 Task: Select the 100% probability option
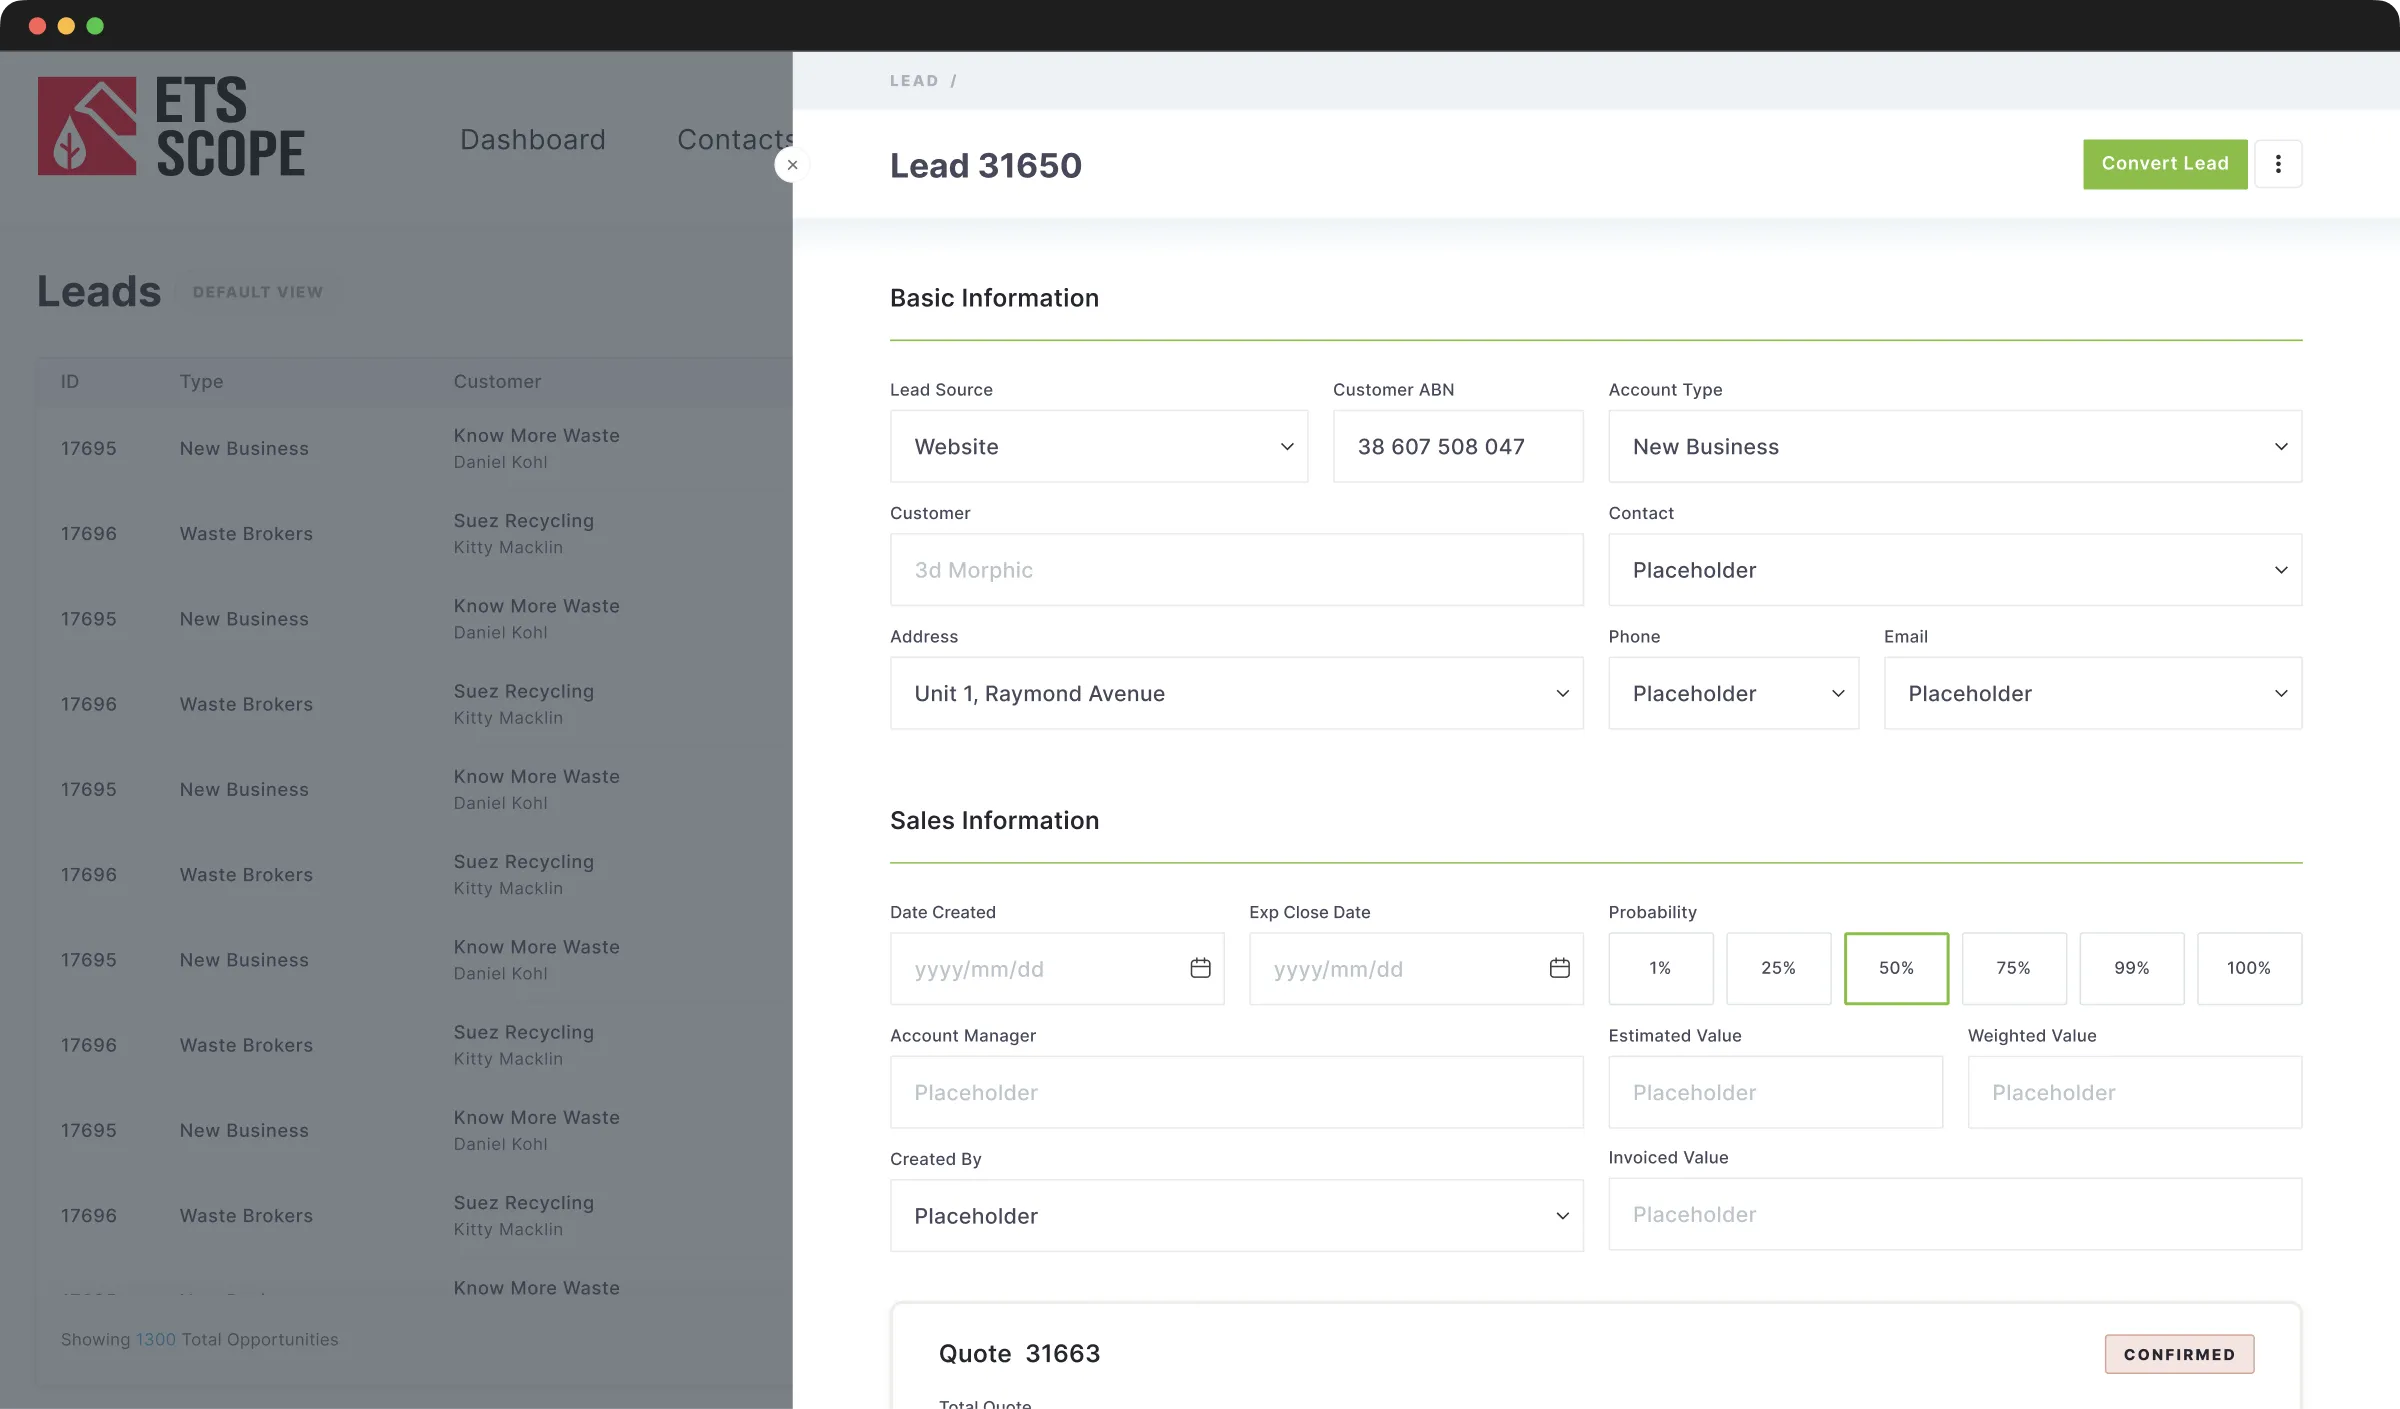click(x=2249, y=968)
